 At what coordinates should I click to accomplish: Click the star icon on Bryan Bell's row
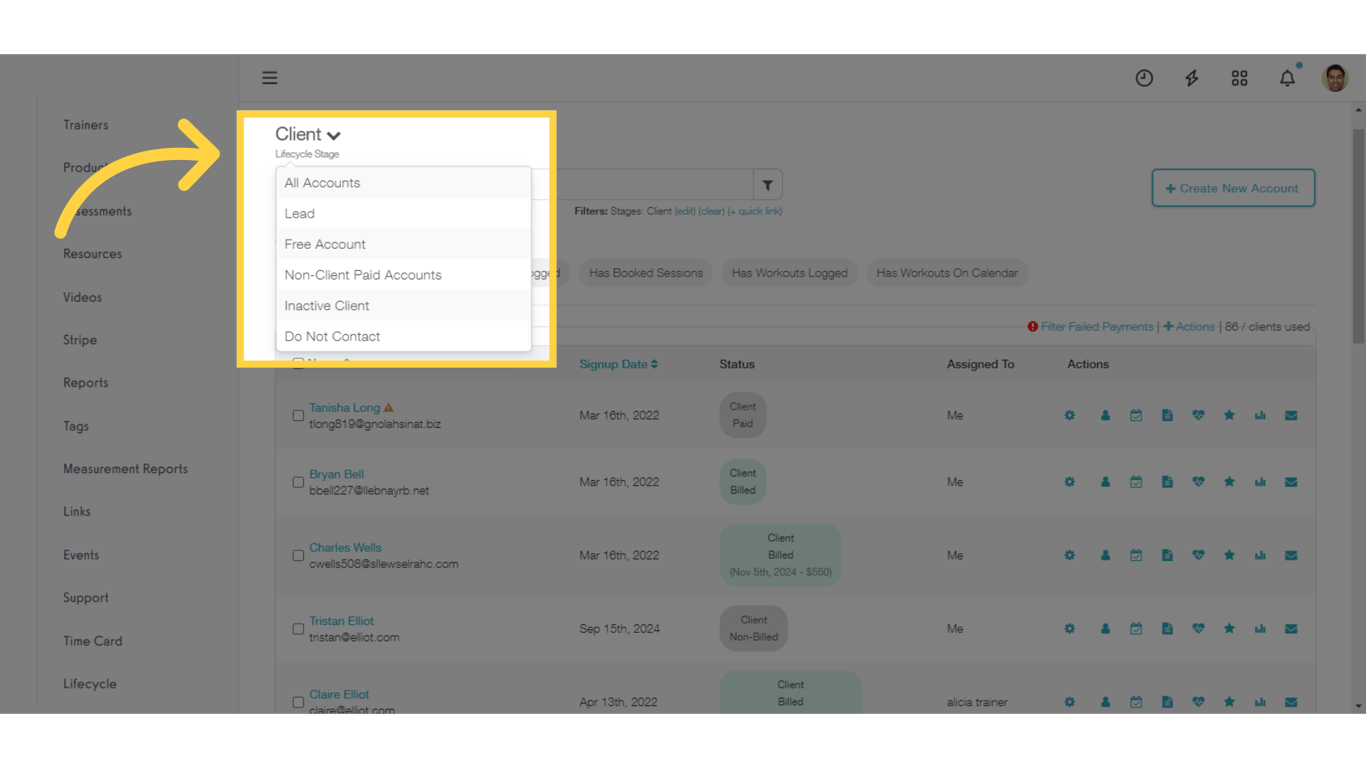1229,481
